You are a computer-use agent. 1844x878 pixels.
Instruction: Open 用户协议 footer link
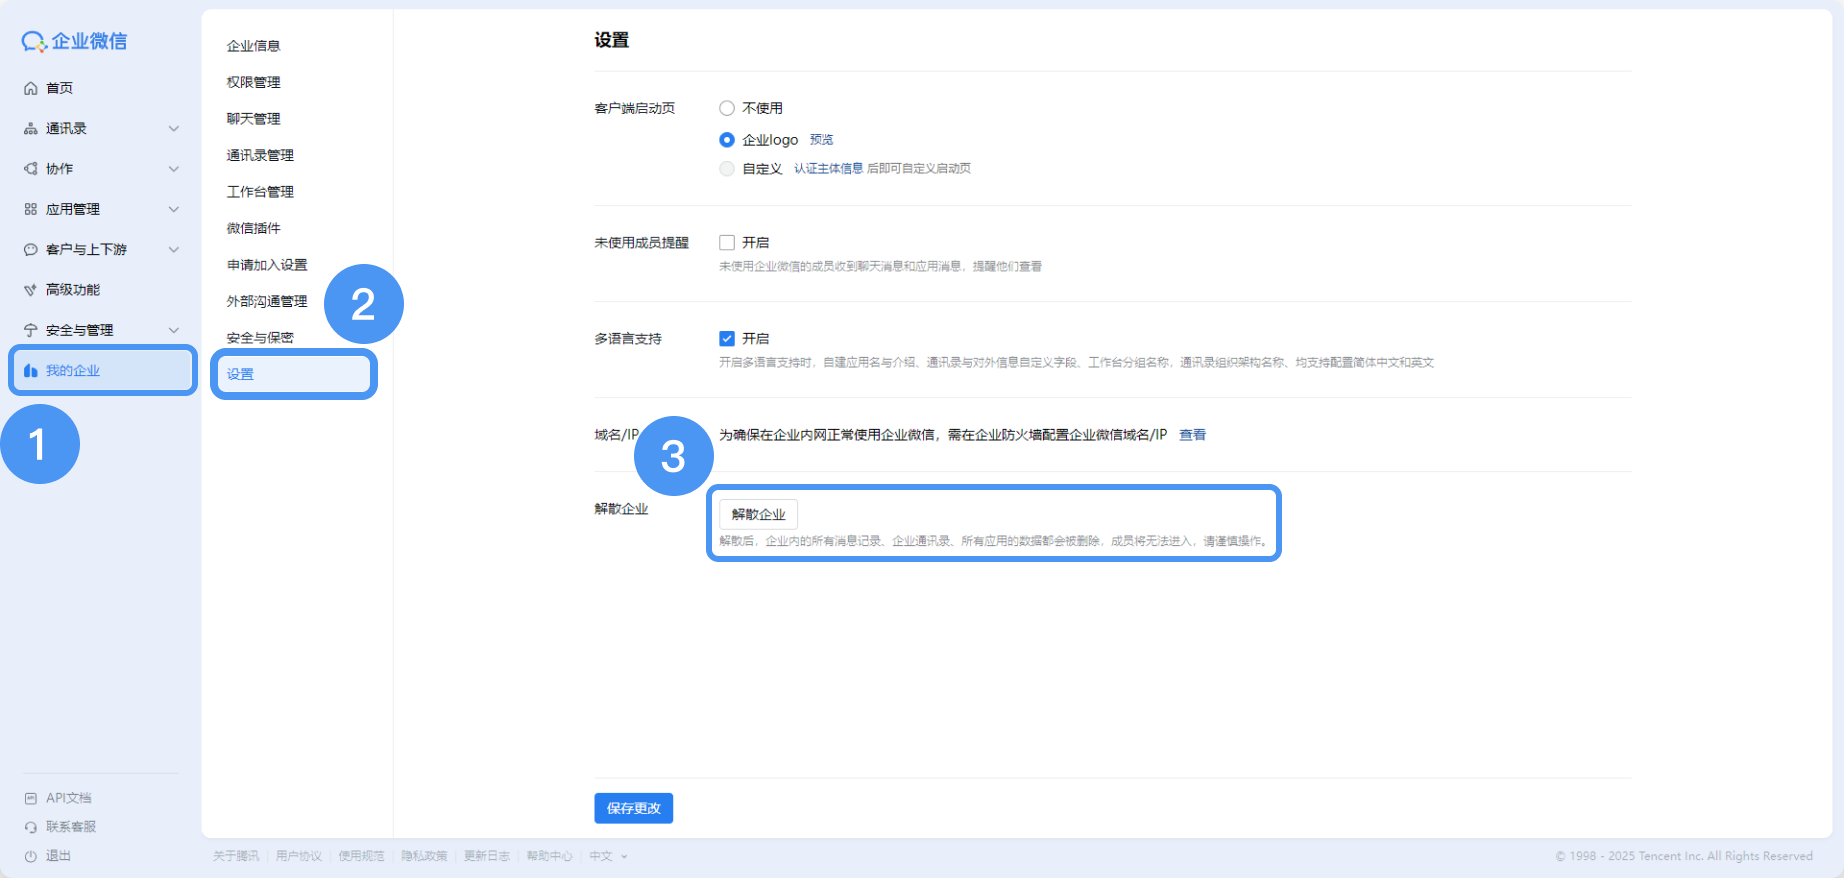coord(299,856)
